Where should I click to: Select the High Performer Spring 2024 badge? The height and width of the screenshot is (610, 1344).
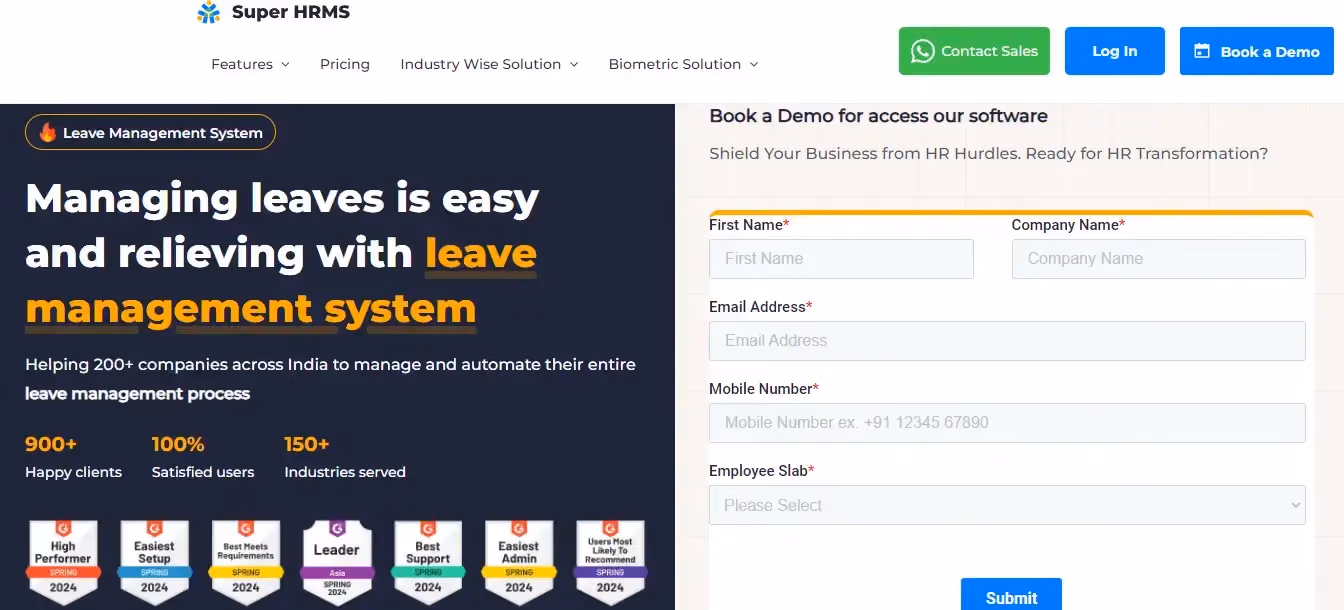[x=63, y=564]
